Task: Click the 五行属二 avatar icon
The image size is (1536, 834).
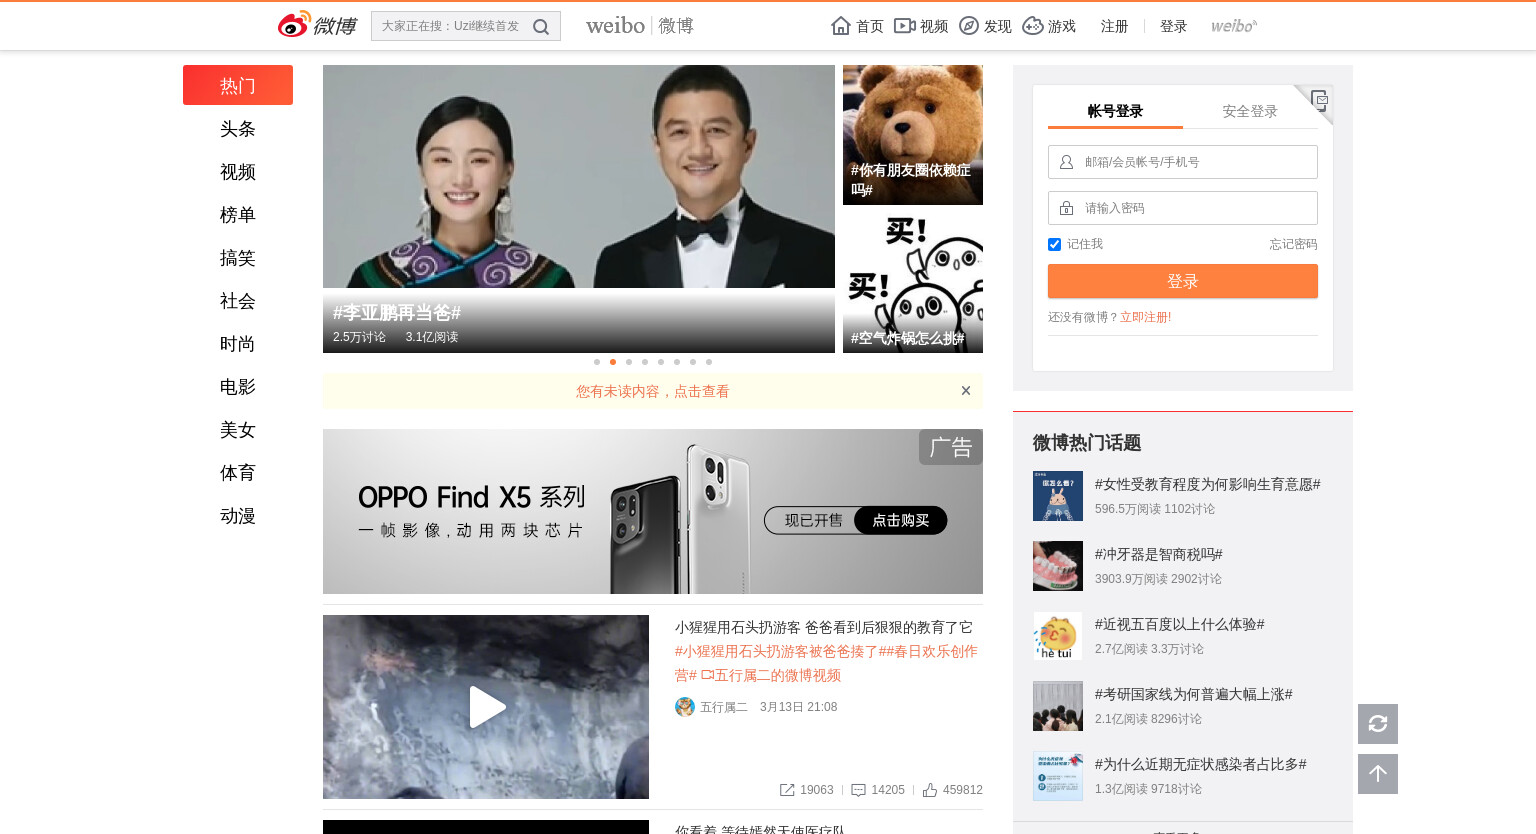Action: point(685,707)
